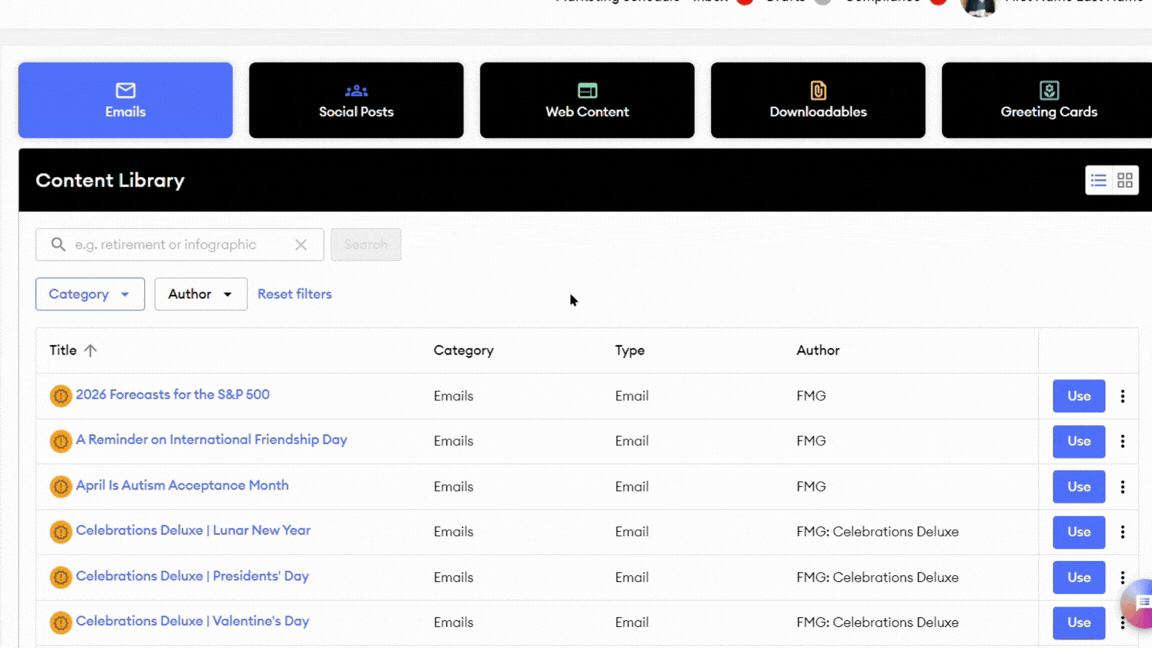Focus the content library search field
The width and height of the screenshot is (1152, 648).
click(180, 245)
